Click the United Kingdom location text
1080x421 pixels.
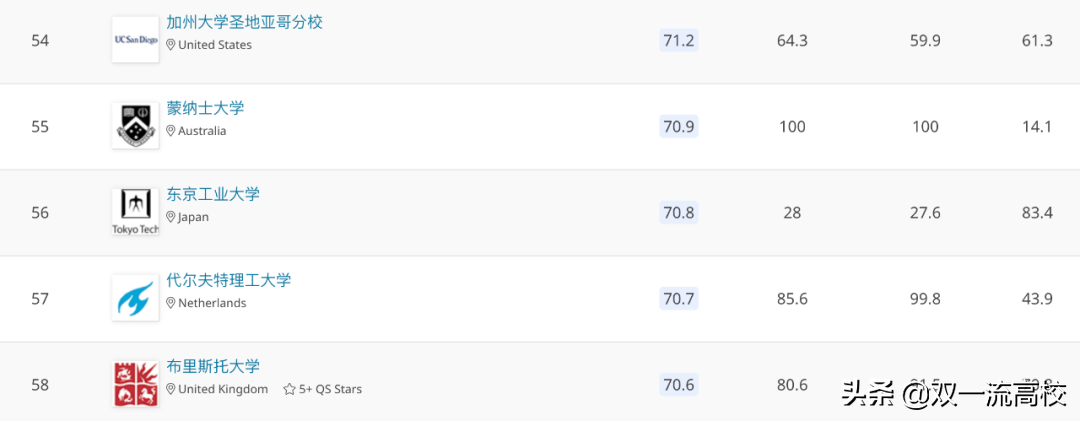point(223,389)
